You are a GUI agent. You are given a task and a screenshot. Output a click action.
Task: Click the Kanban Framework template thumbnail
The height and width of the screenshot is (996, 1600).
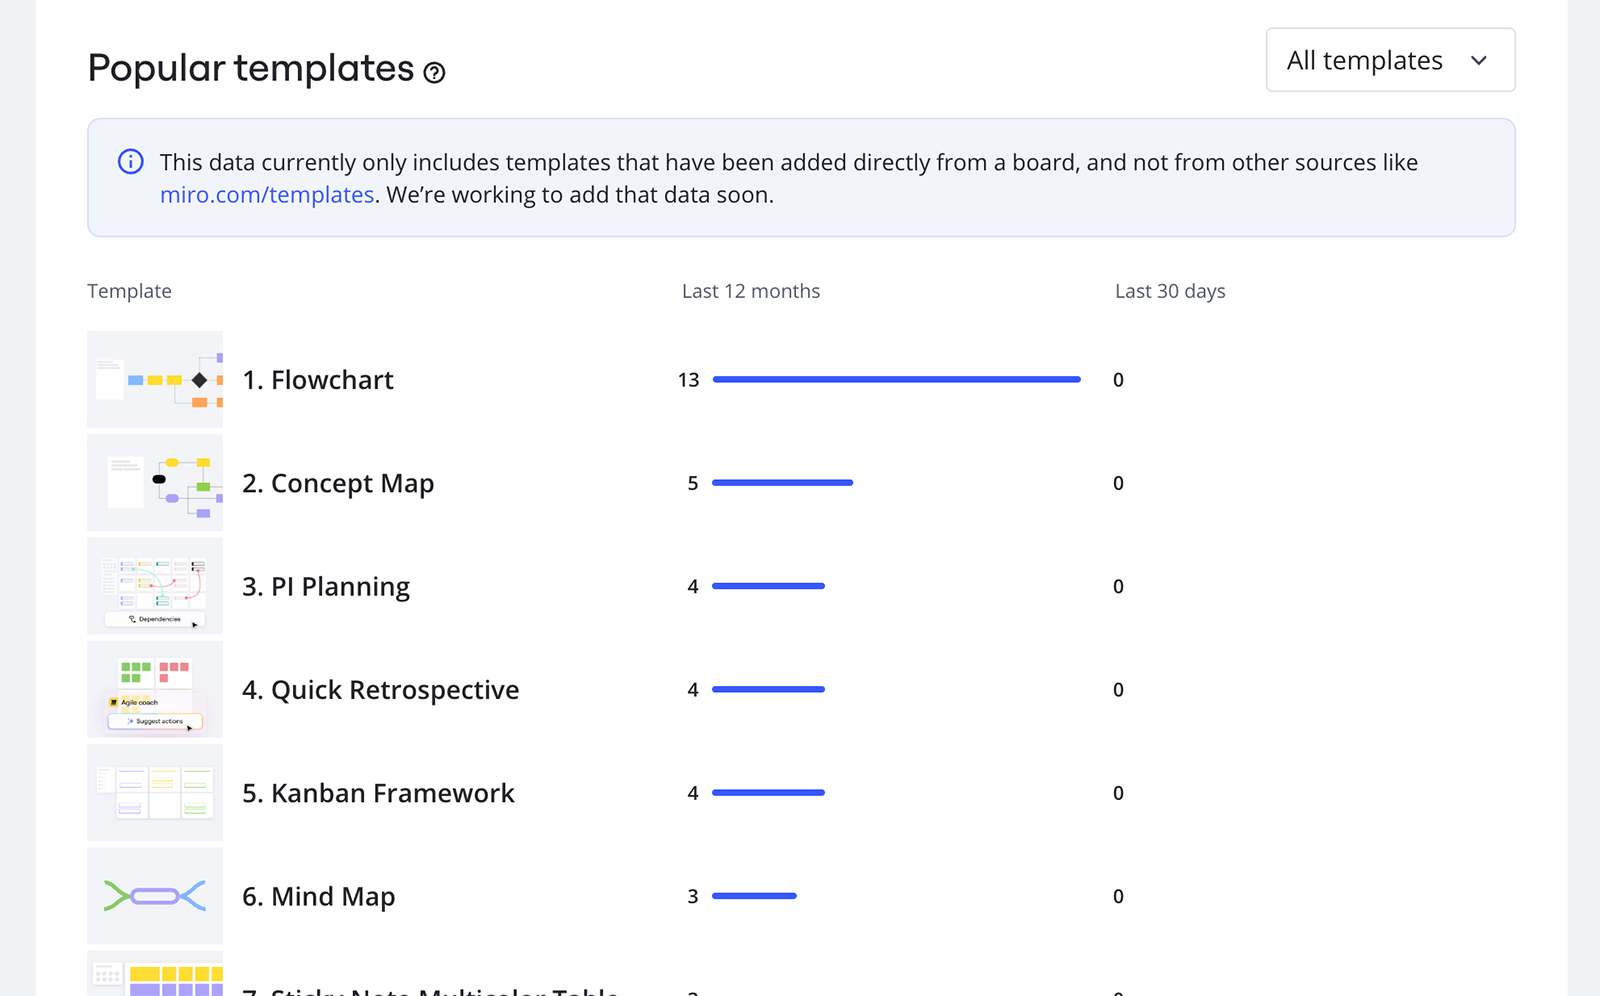155,793
